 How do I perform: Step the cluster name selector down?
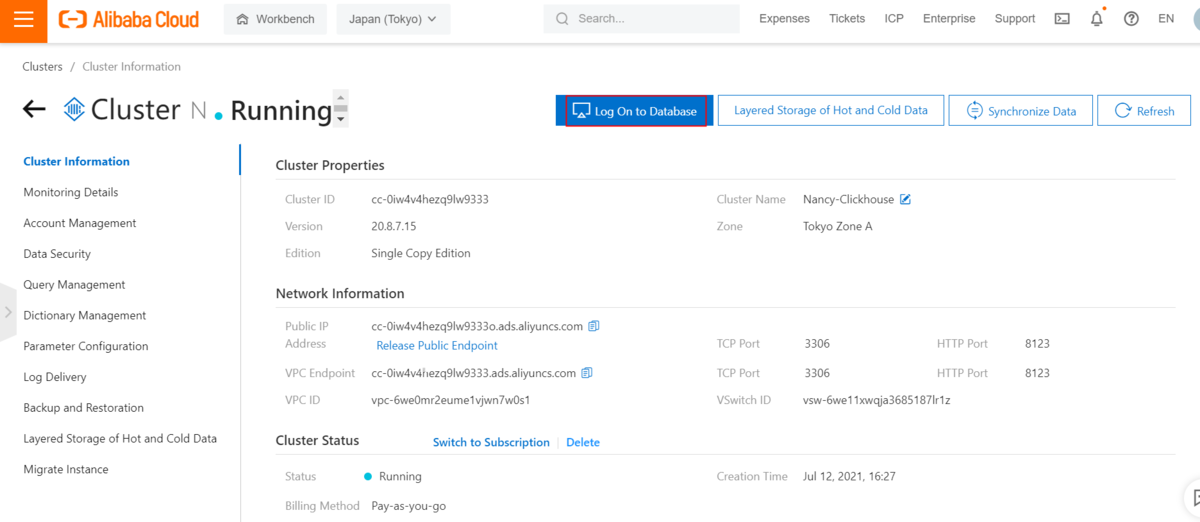(x=341, y=118)
